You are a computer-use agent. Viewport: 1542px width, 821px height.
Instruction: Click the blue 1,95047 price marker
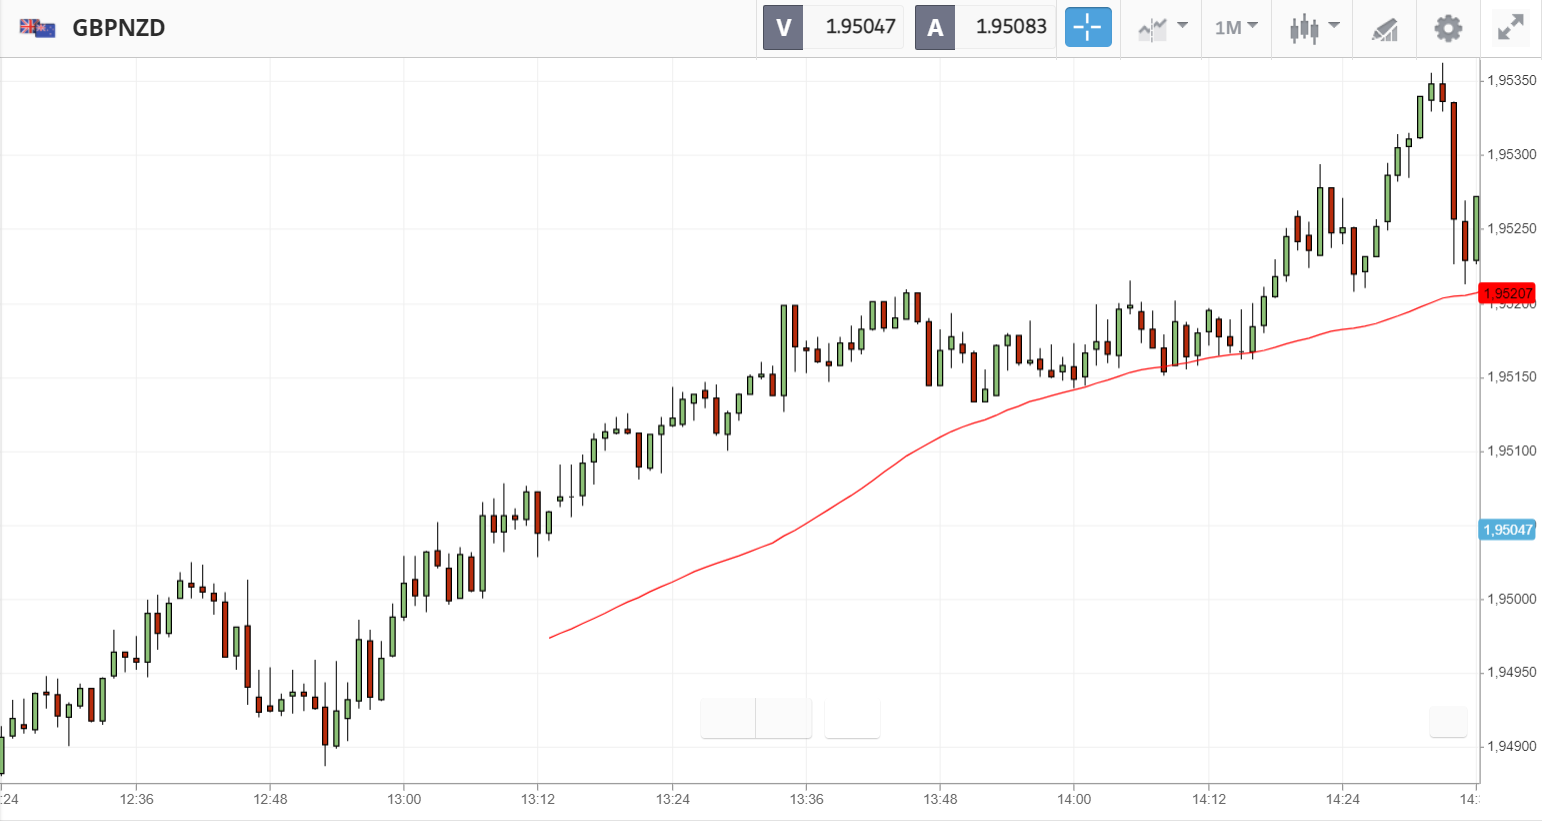tap(1507, 529)
